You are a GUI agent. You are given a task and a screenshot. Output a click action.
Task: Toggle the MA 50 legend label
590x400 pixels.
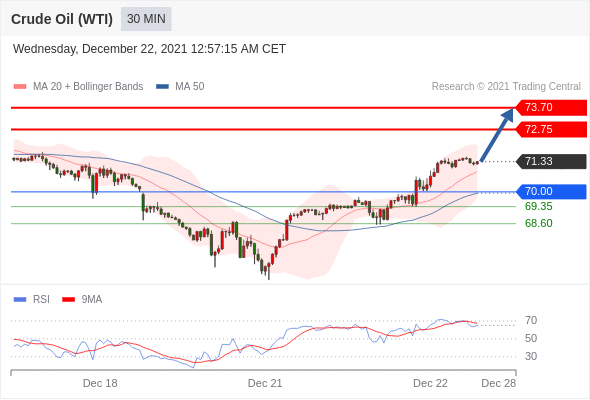coord(190,87)
